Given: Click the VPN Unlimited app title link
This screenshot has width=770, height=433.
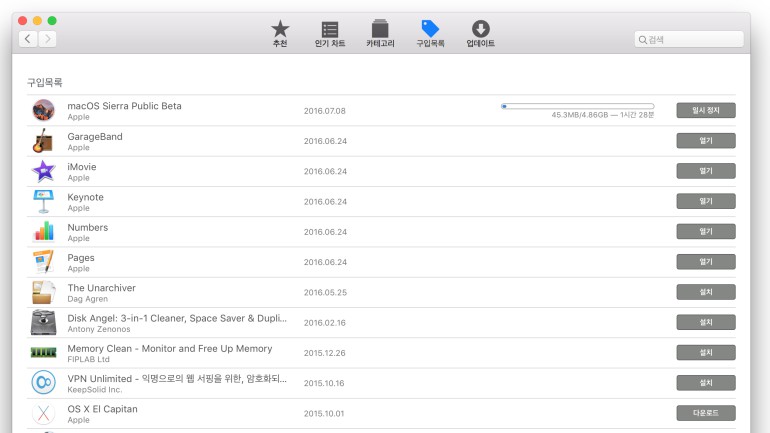Looking at the screenshot, I should pyautogui.click(x=176, y=379).
